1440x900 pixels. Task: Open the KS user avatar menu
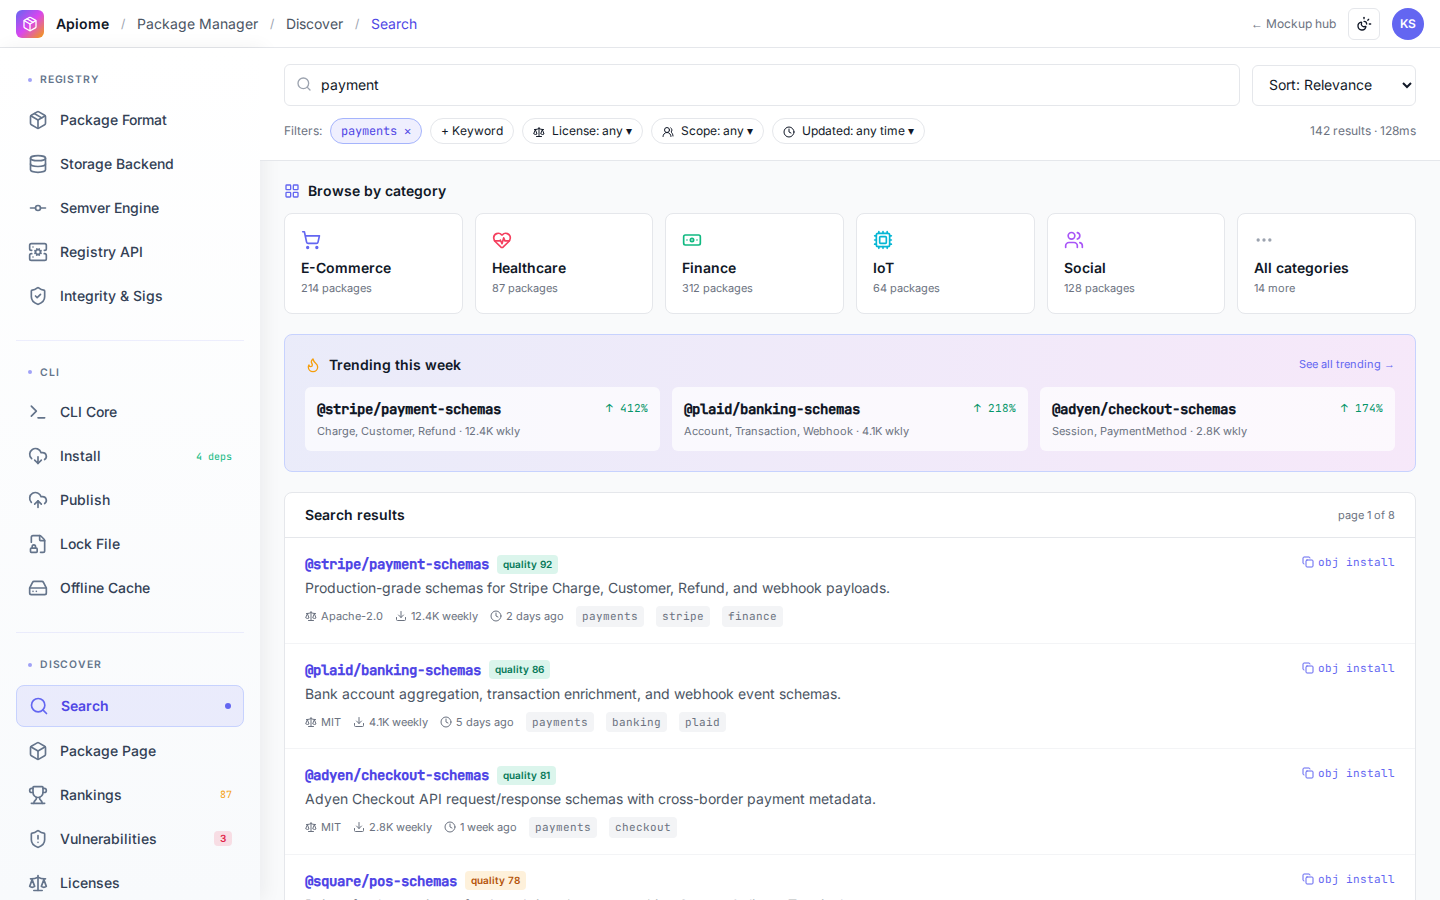tap(1408, 24)
